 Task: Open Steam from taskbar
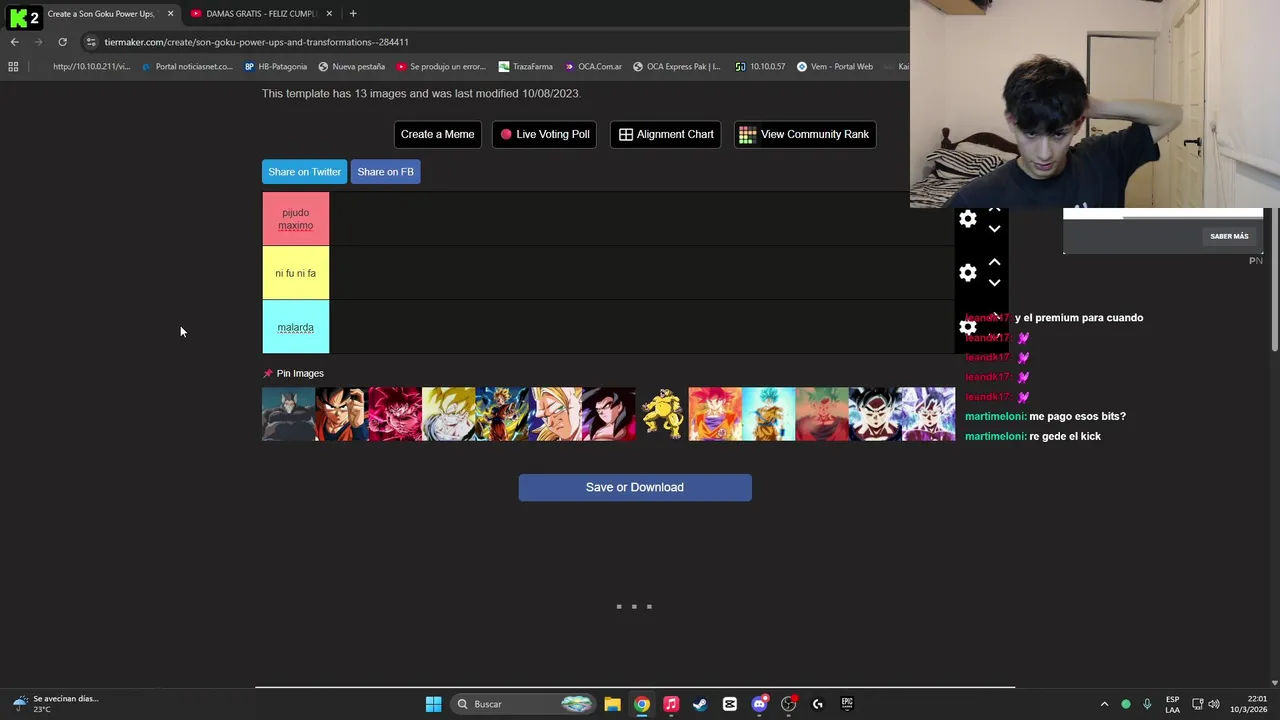tap(700, 704)
